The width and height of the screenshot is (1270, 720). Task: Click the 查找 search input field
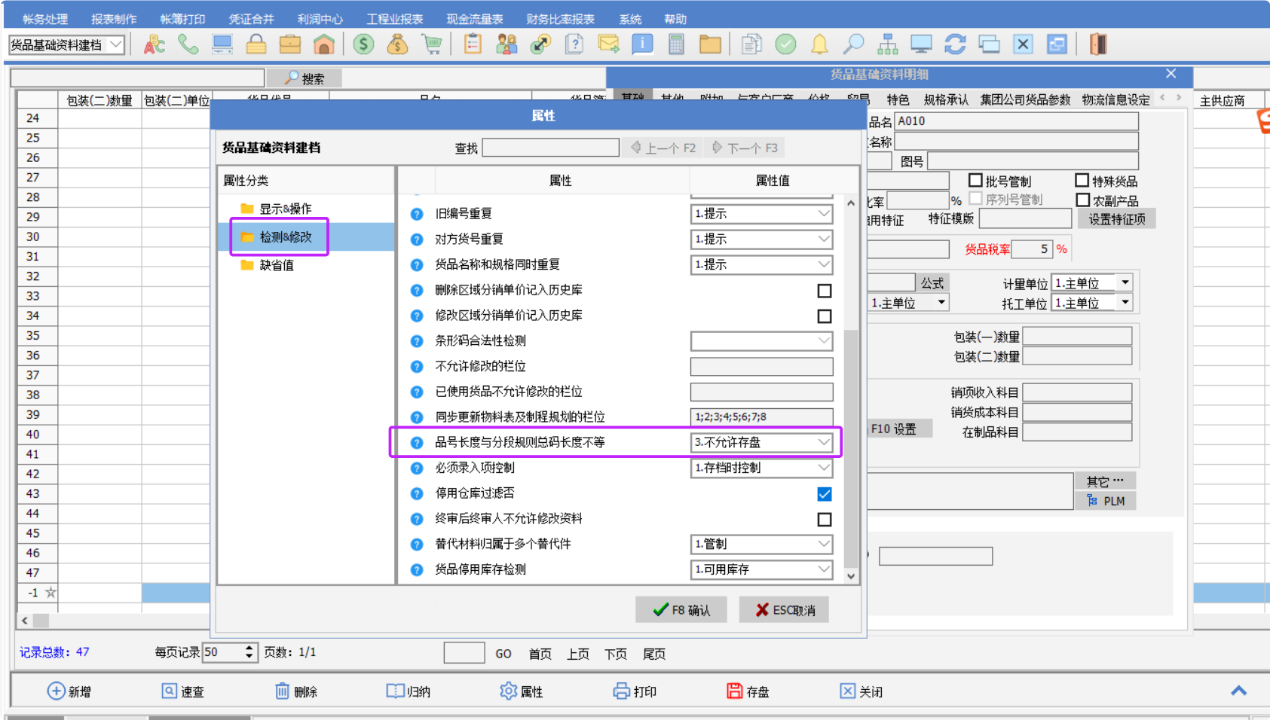coord(550,148)
